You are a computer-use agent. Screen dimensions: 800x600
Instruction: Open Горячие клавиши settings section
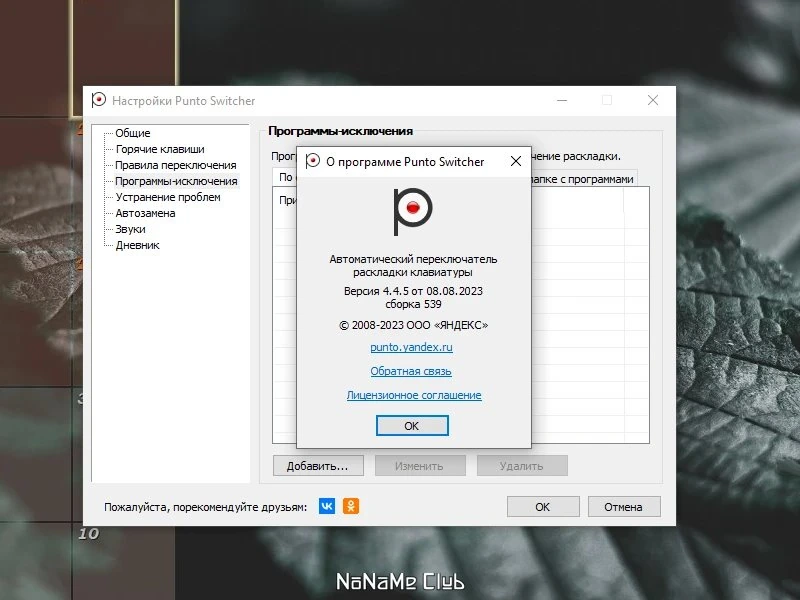click(x=160, y=149)
